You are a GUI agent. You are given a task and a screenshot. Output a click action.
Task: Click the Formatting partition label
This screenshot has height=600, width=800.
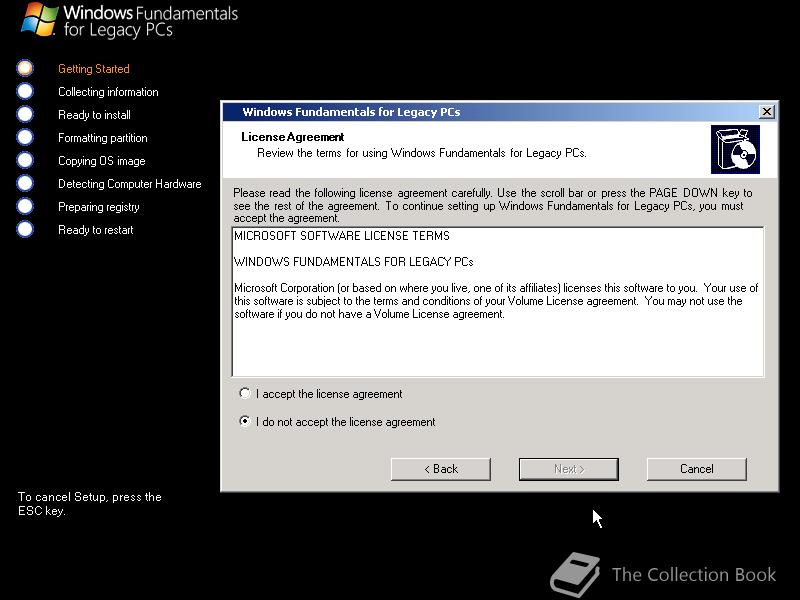(x=103, y=138)
